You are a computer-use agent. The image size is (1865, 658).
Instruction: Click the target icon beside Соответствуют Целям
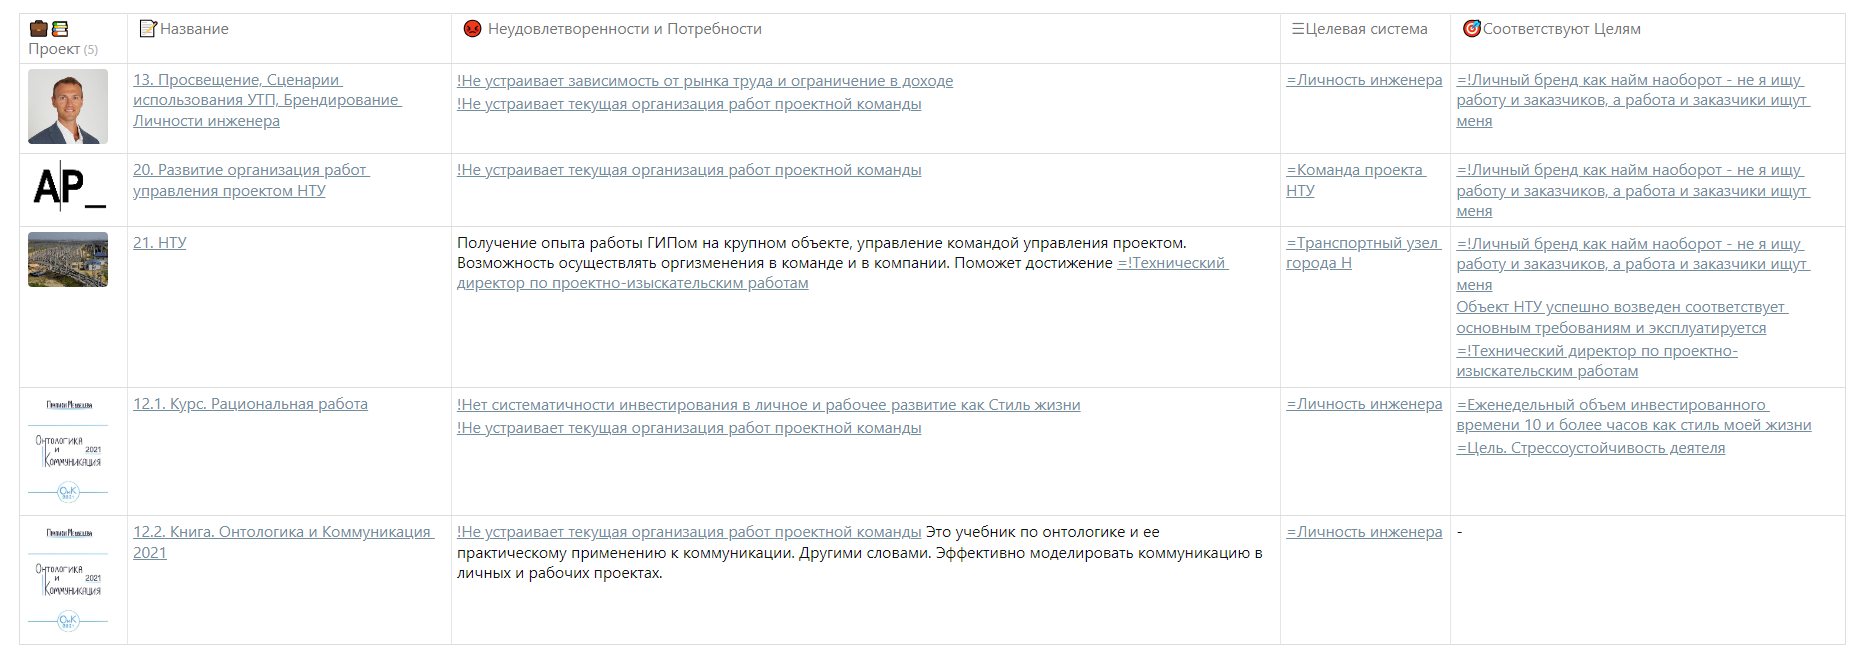(1471, 29)
